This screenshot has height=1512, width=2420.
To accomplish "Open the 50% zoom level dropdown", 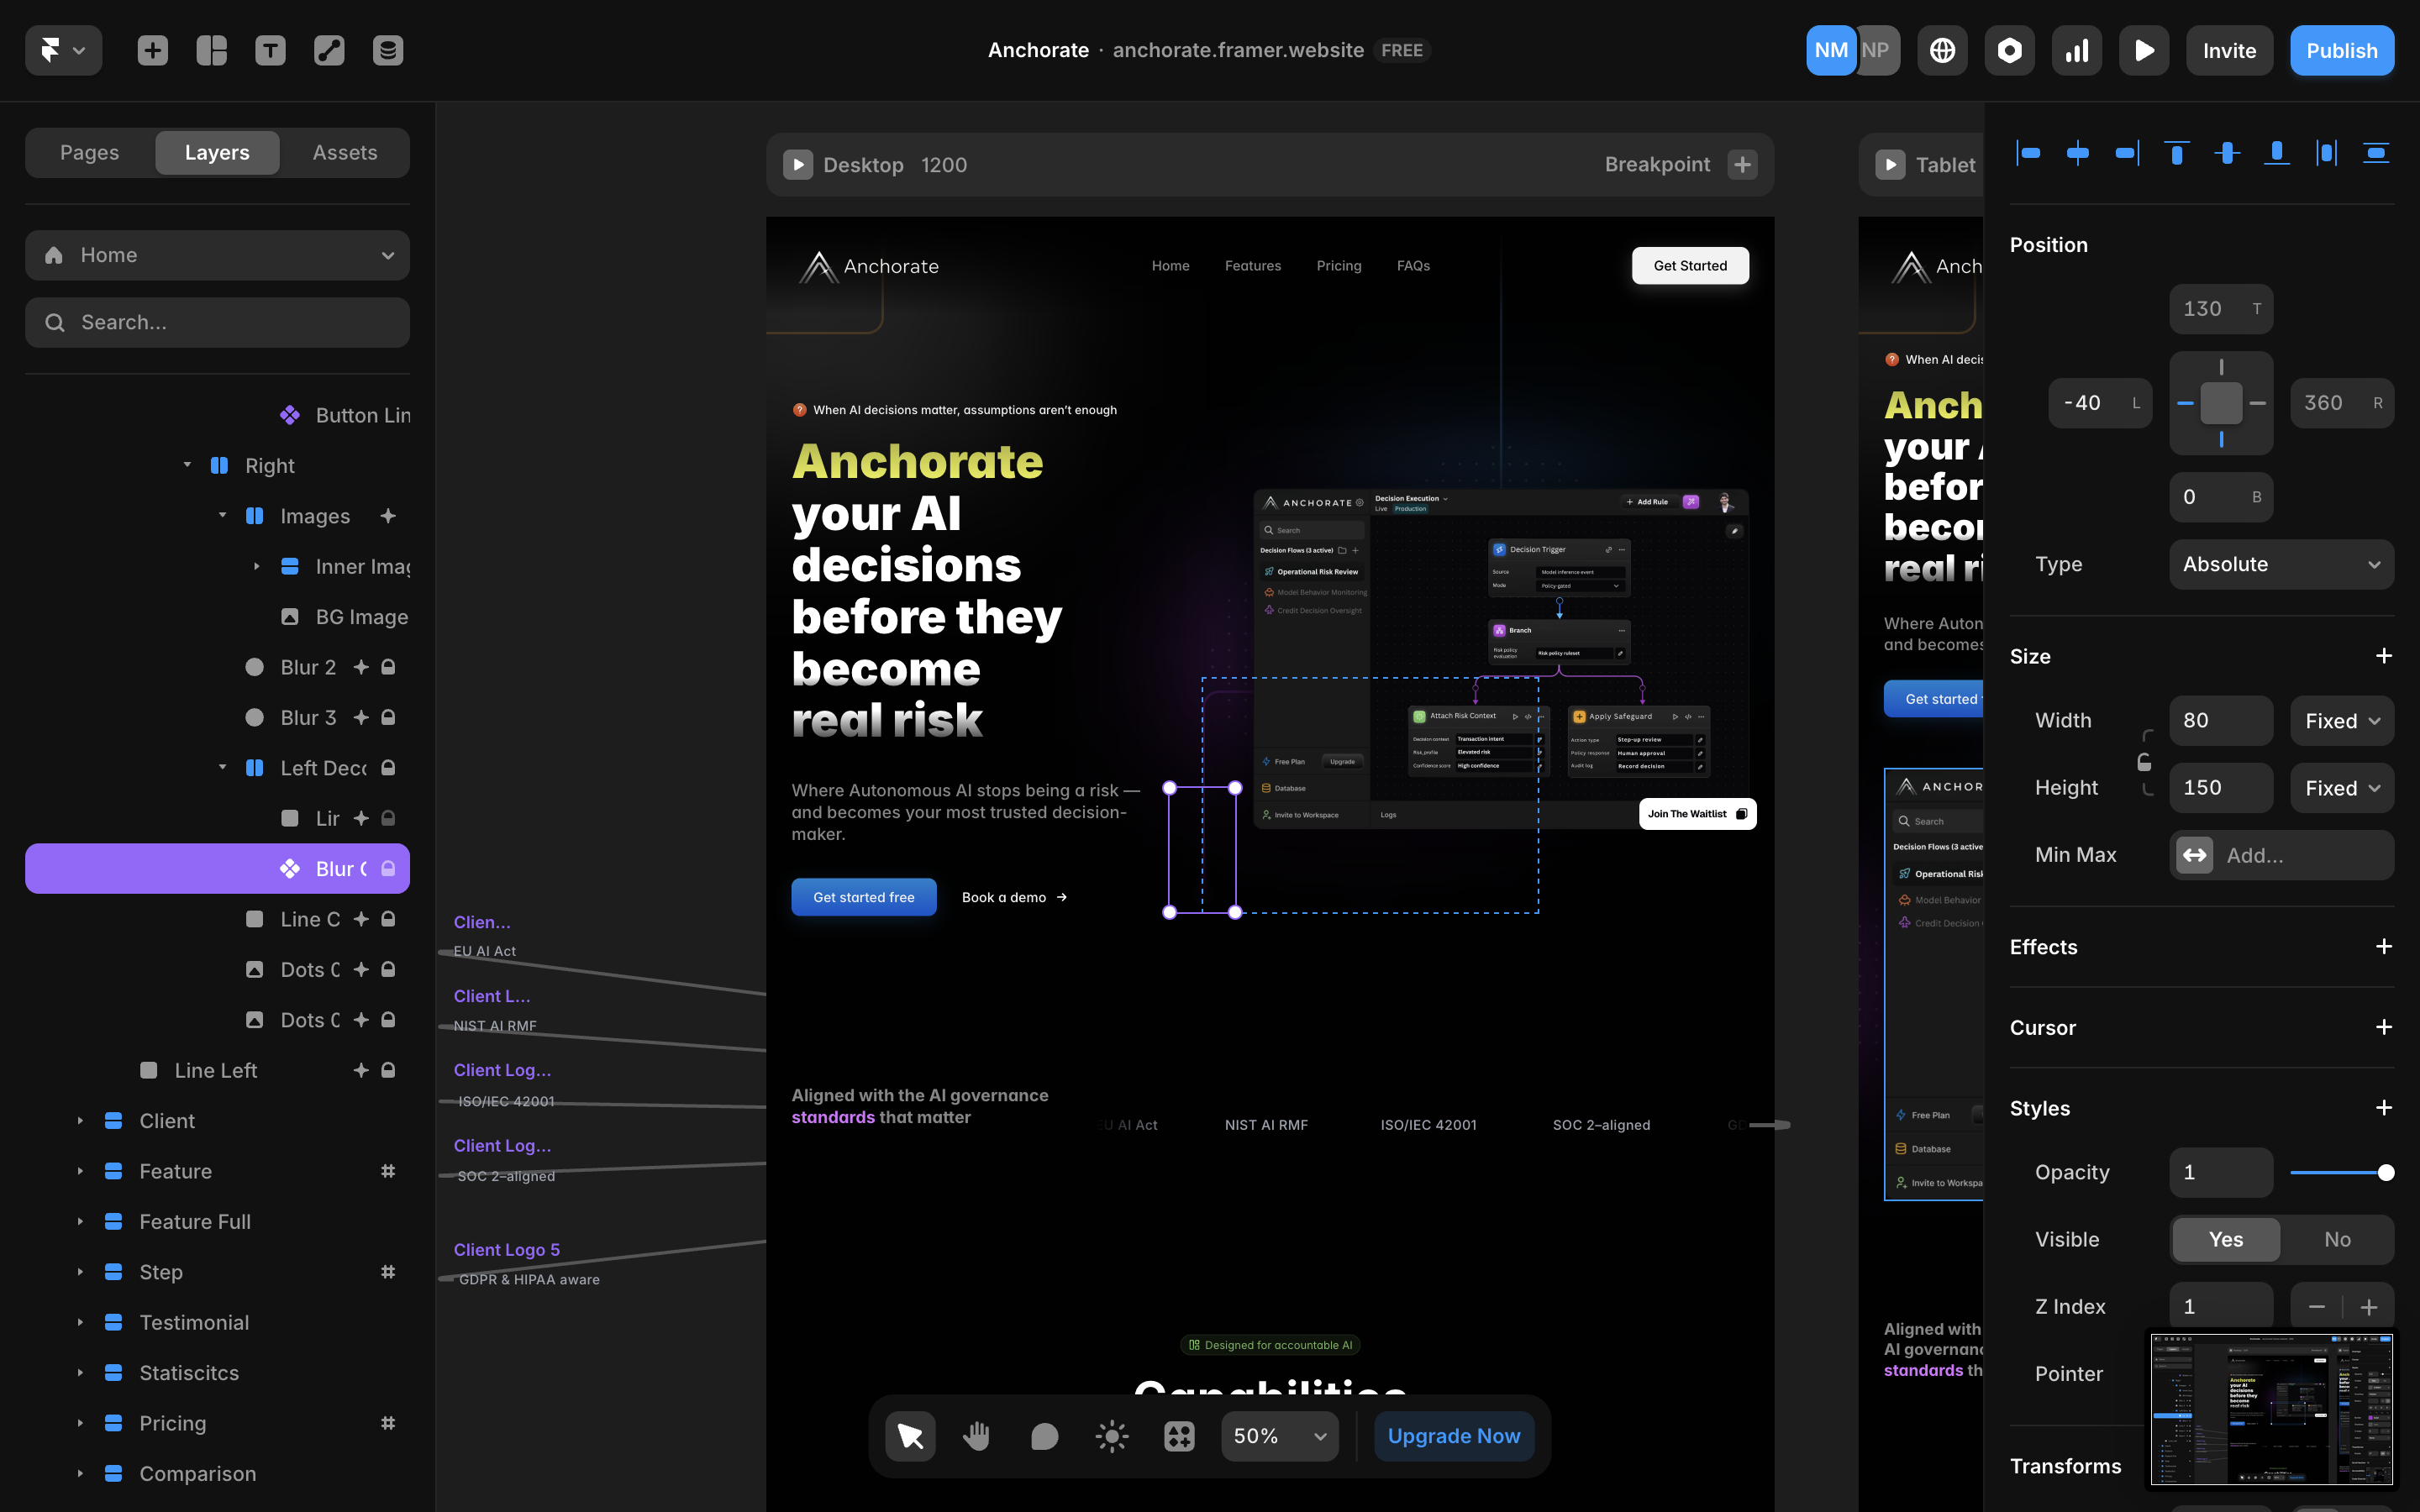I will click(x=1279, y=1436).
